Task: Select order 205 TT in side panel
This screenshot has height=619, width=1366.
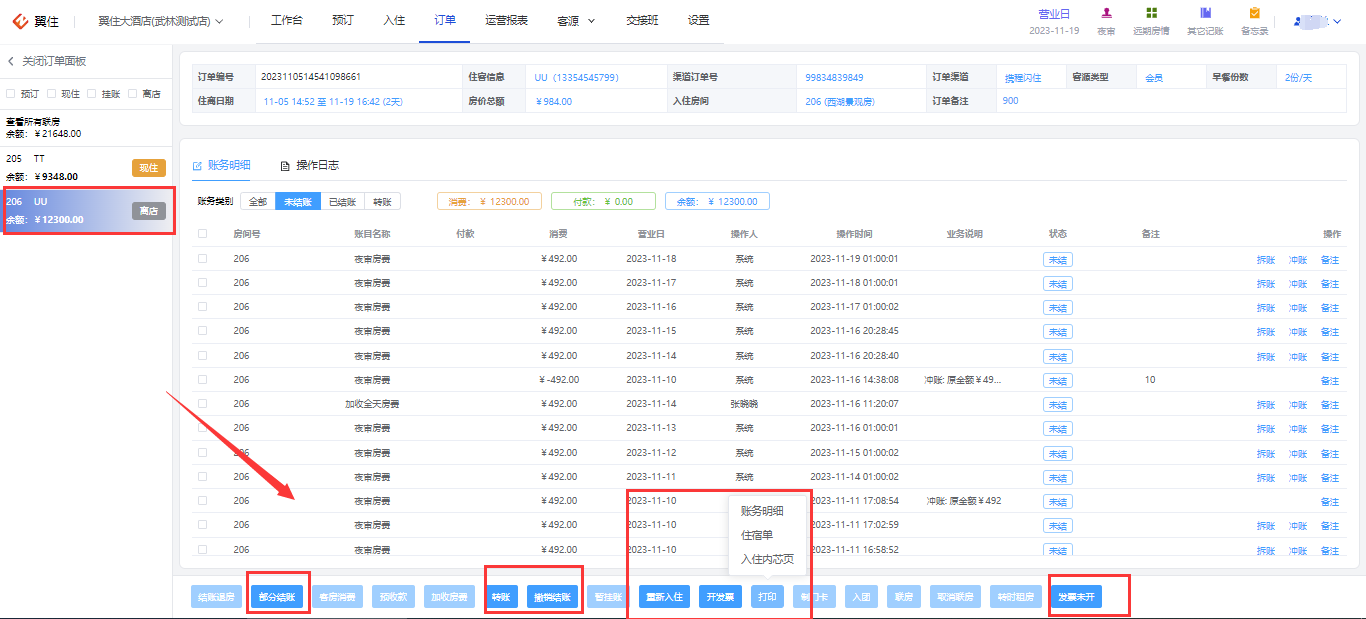Action: point(86,167)
